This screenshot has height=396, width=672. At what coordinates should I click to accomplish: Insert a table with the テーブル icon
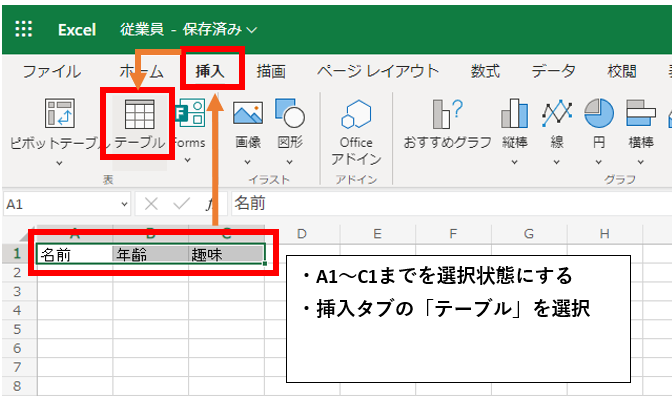tap(139, 114)
